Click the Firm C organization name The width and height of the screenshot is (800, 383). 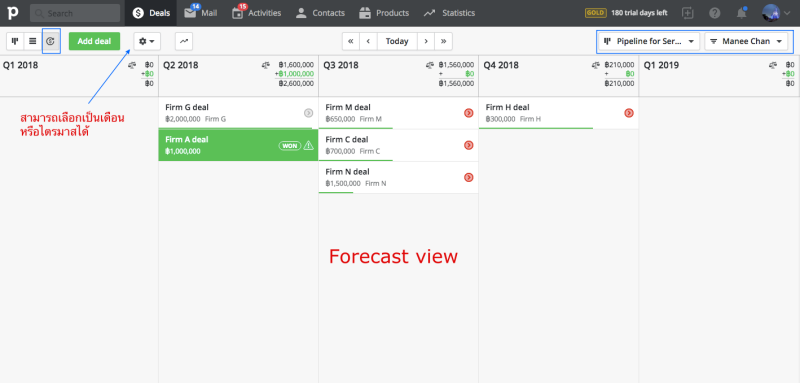(x=370, y=151)
